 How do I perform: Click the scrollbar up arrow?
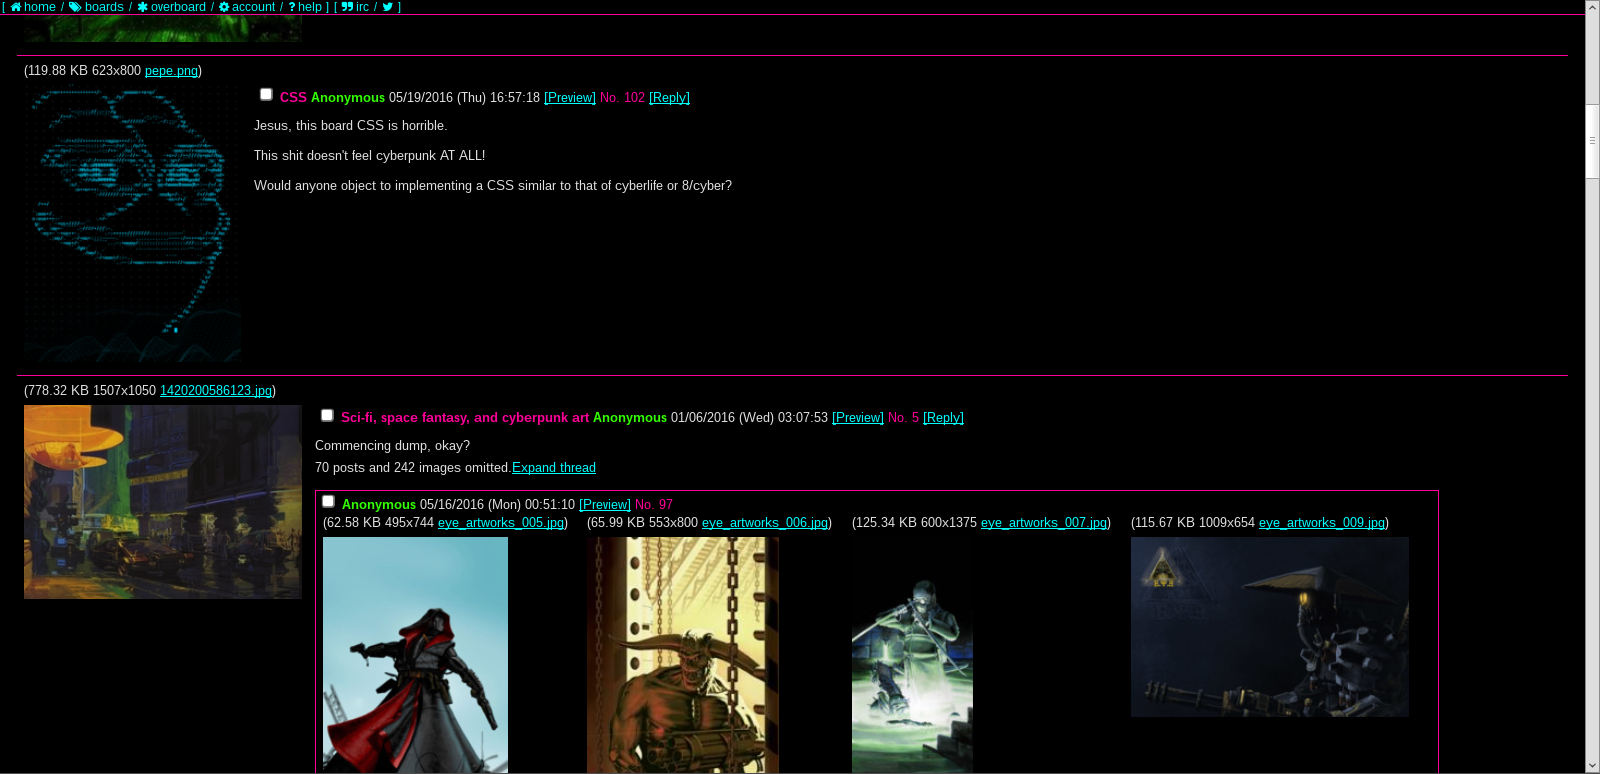click(x=1592, y=8)
